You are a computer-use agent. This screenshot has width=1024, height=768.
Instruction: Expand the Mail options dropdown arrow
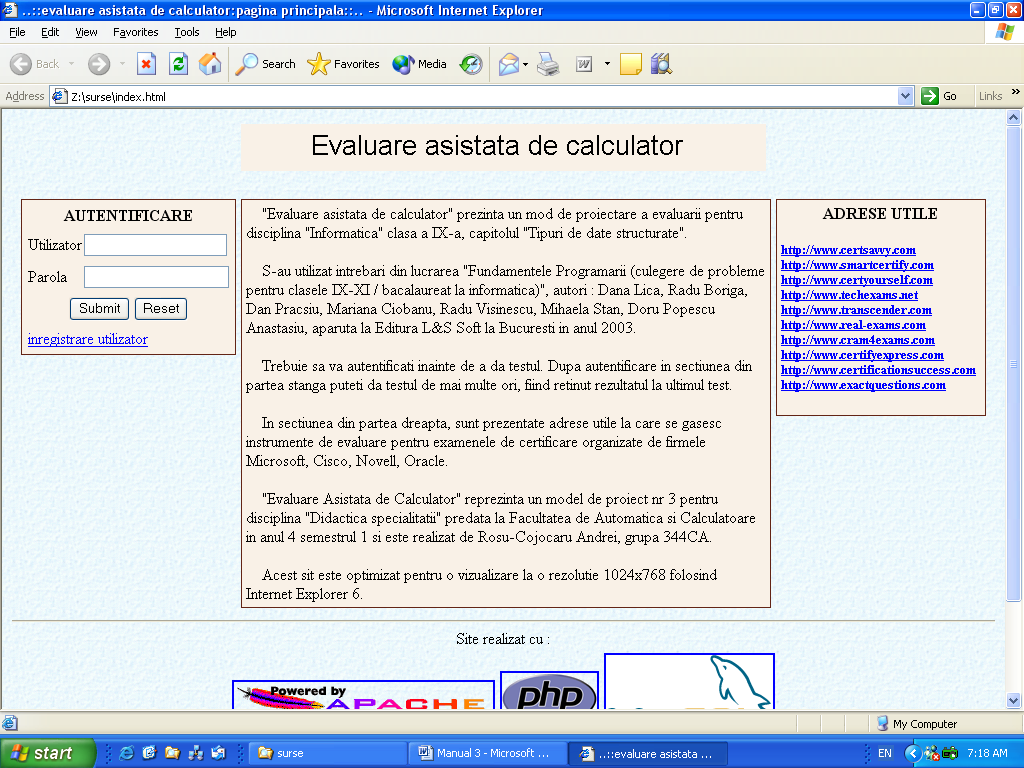[x=525, y=64]
